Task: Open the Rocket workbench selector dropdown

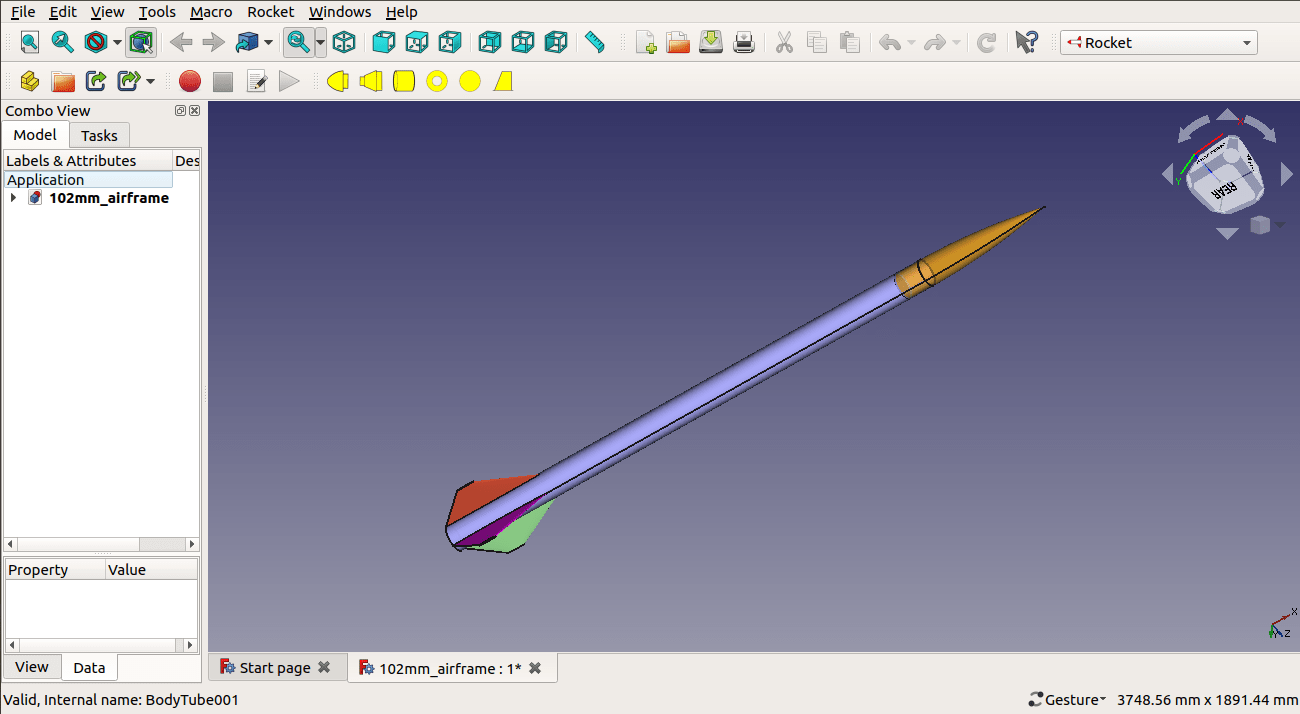Action: point(1158,42)
